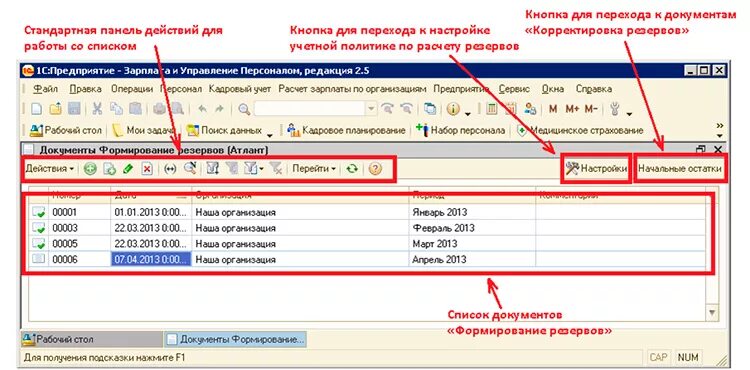Click the M memory button
The image size is (750, 370).
point(552,109)
